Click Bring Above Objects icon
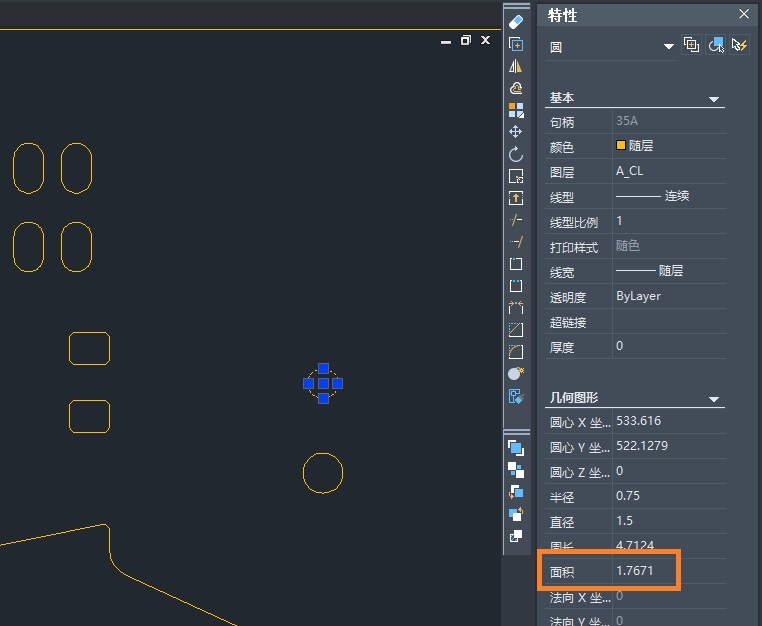The width and height of the screenshot is (762, 626). tap(516, 492)
